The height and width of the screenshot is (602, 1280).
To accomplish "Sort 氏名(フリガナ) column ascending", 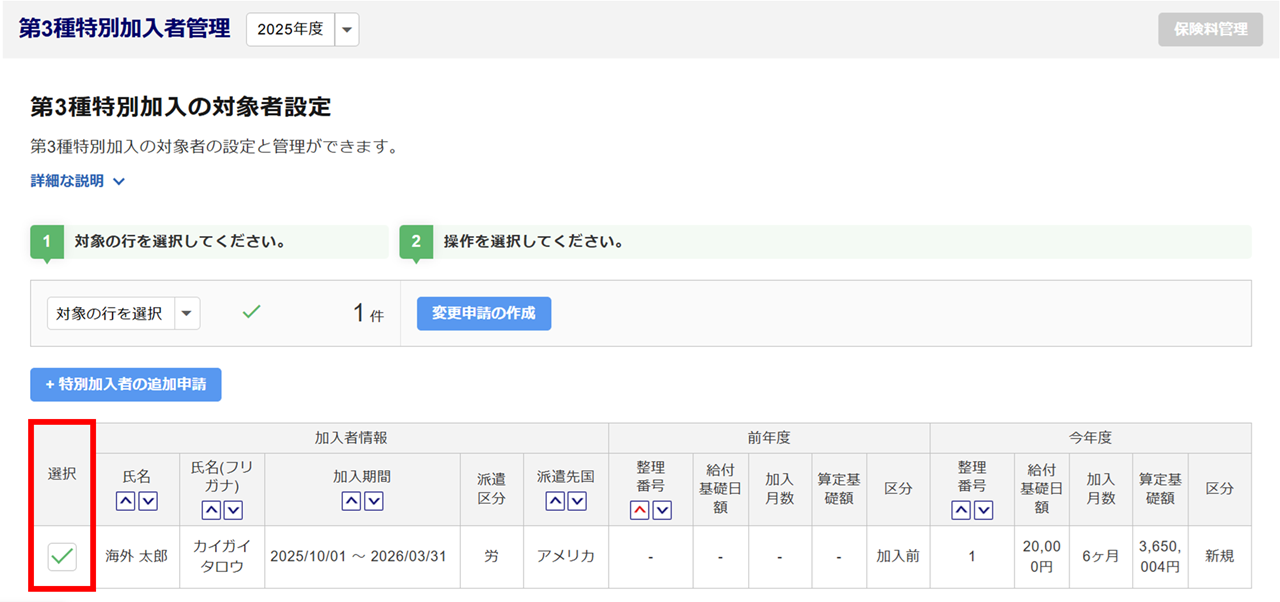I will click(211, 510).
